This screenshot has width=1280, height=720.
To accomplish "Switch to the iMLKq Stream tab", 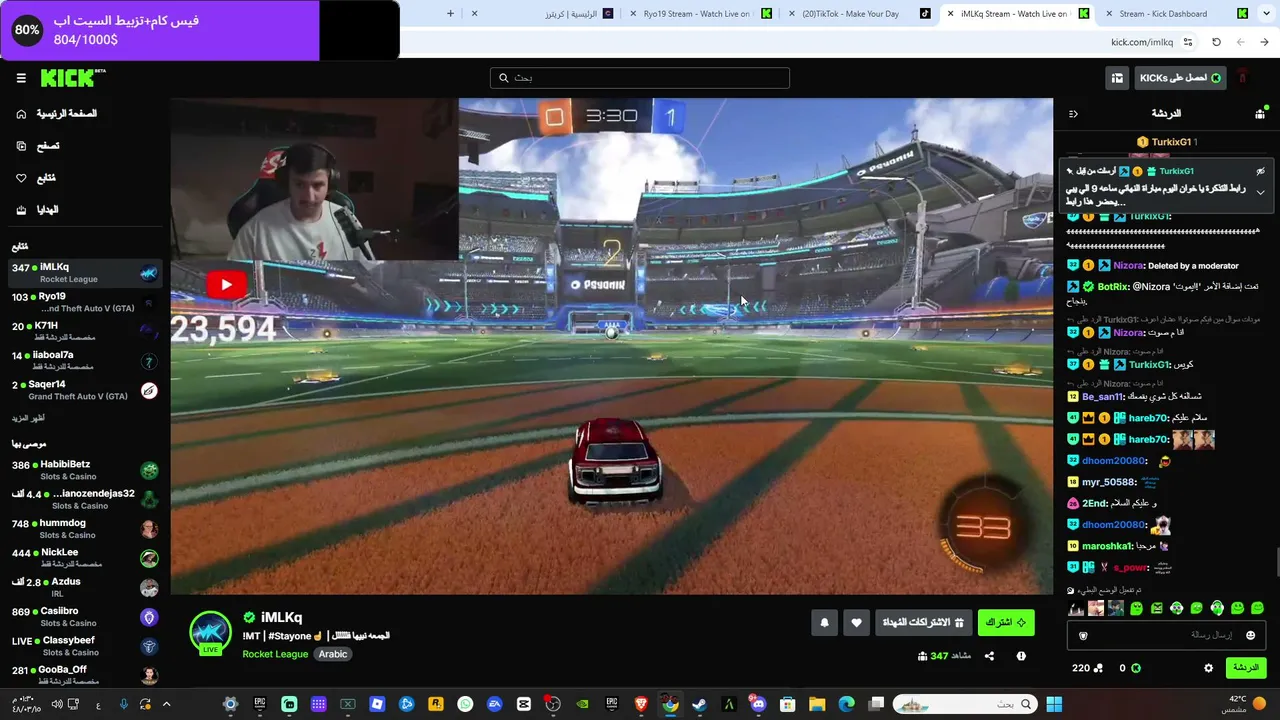I will click(x=1020, y=14).
